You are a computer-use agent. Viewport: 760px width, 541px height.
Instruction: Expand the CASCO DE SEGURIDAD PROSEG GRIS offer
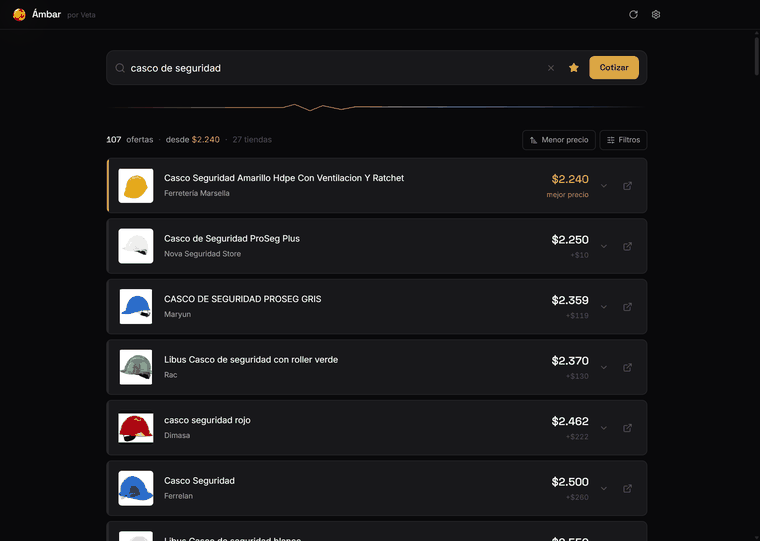pos(604,307)
